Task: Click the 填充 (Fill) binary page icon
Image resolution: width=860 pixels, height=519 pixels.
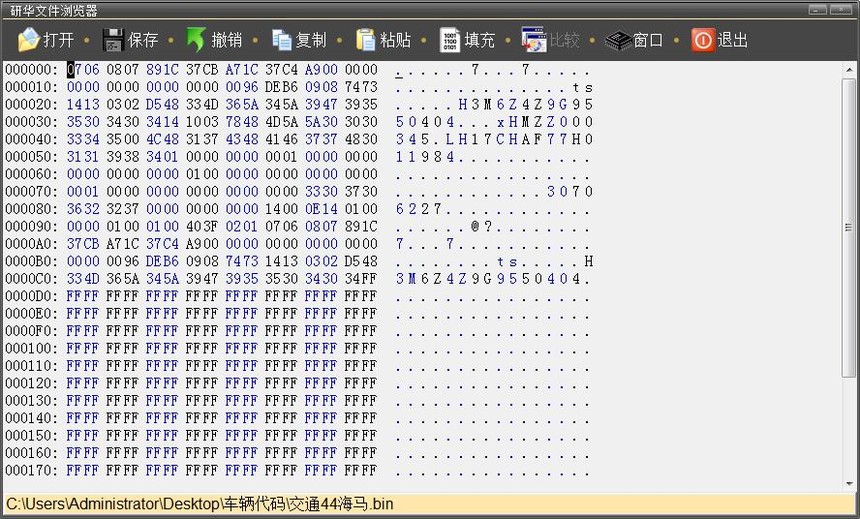Action: pos(450,40)
